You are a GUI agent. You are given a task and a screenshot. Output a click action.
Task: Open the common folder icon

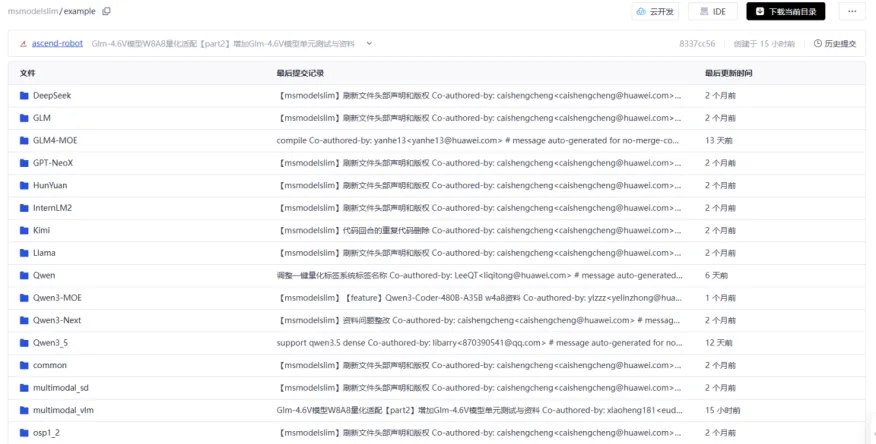click(24, 365)
